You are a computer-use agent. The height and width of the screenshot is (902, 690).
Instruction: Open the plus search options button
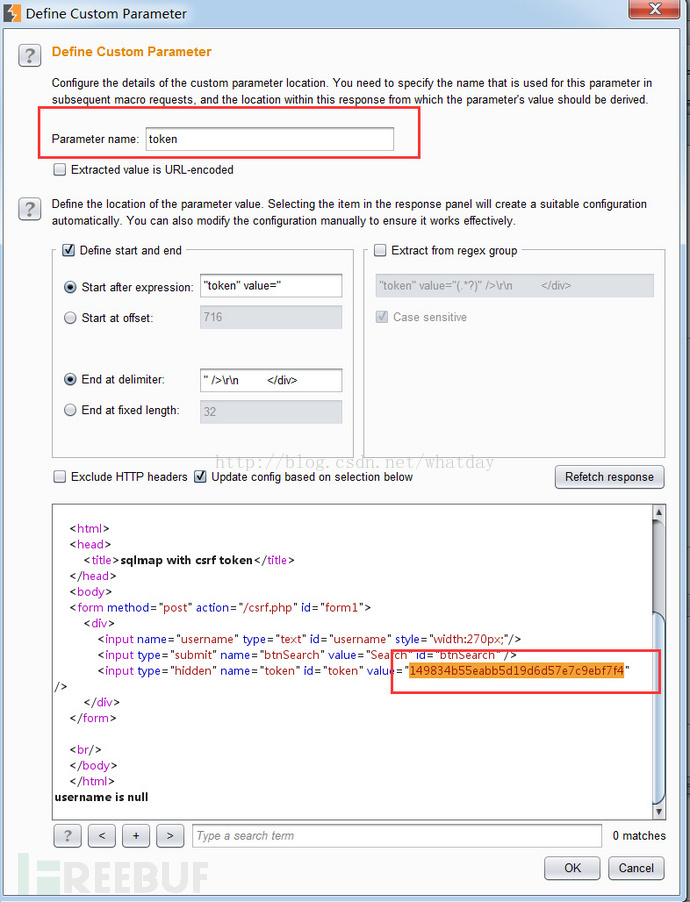pos(136,836)
